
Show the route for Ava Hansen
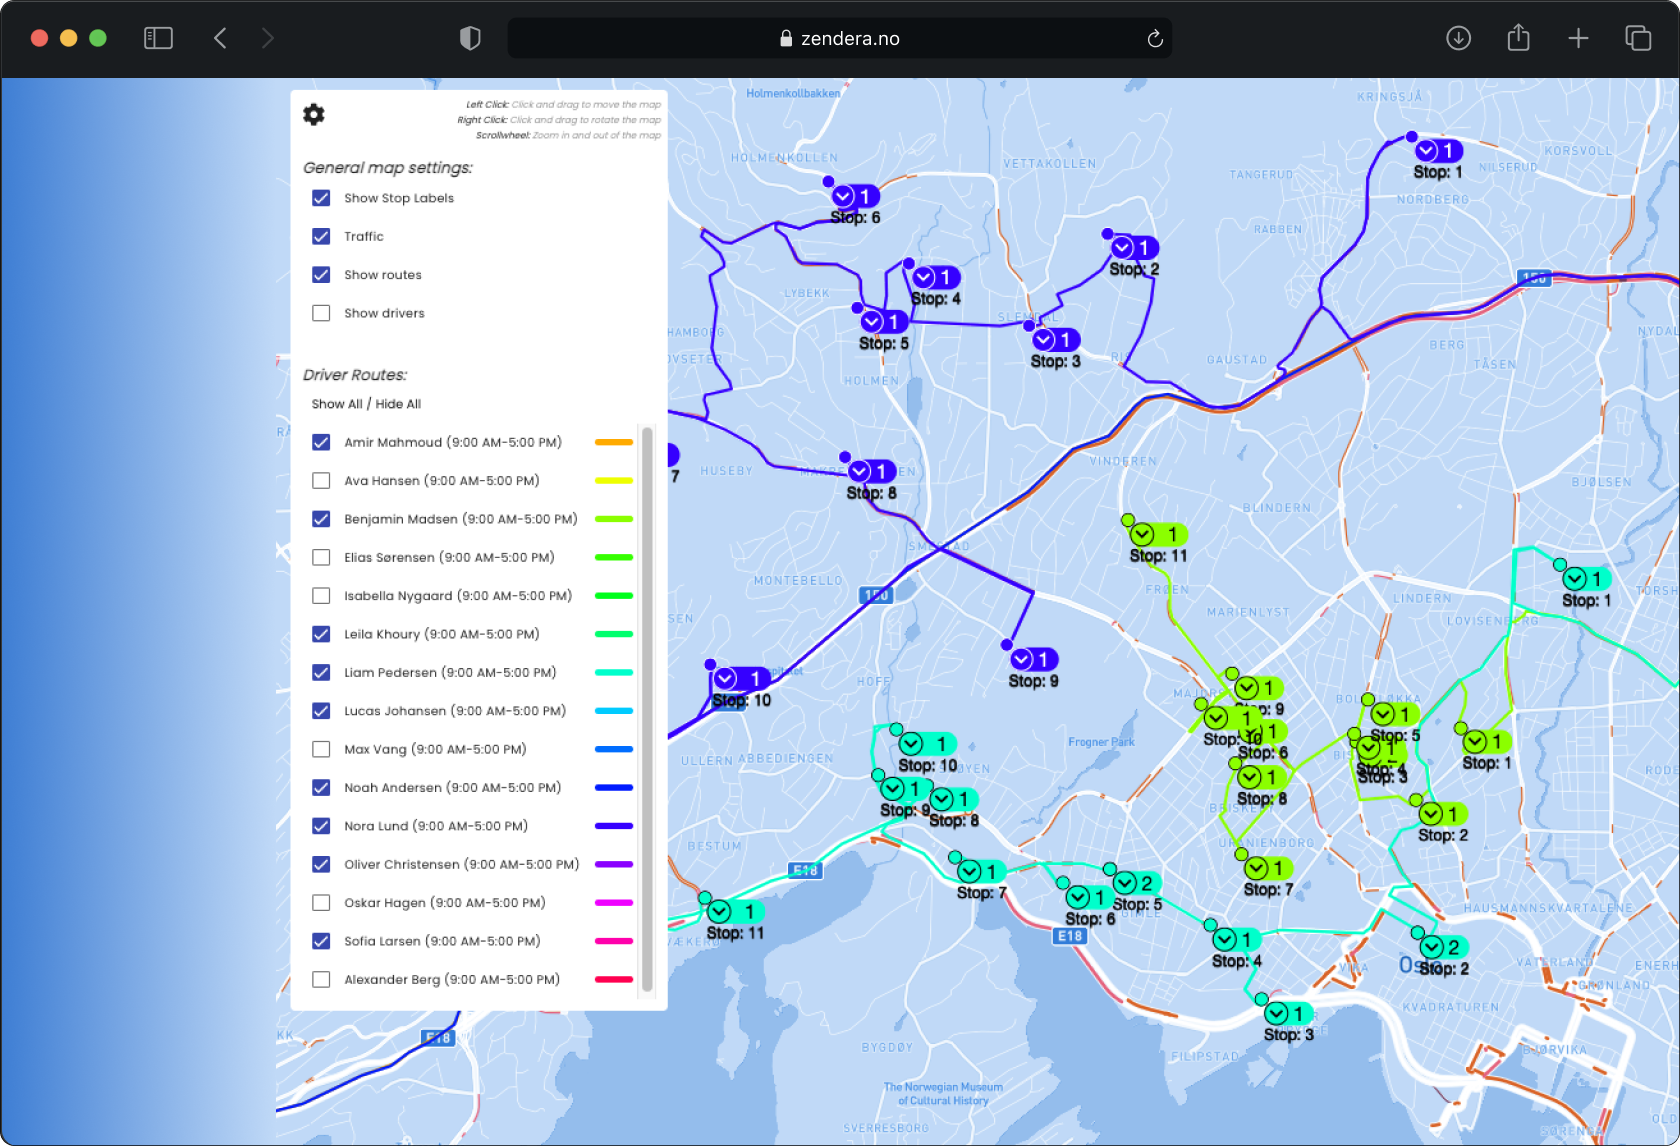(x=321, y=481)
